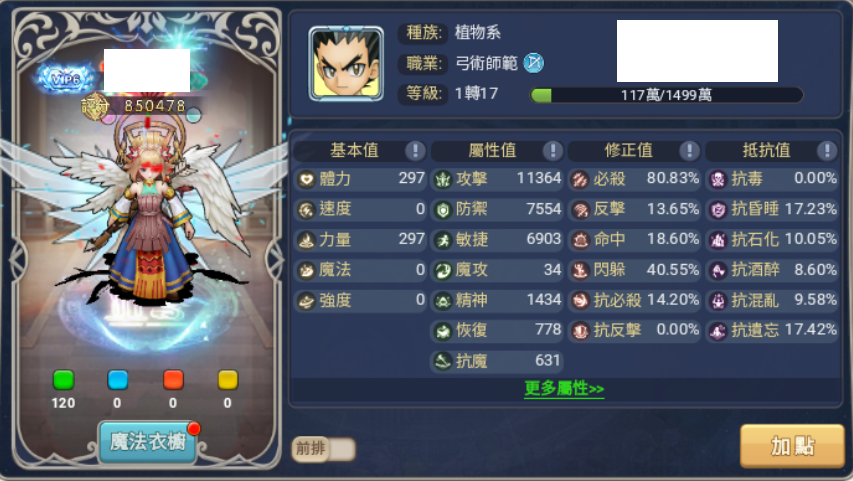The width and height of the screenshot is (853, 481).
Task: Click the info icon beside 抵抗值
Action: coord(827,151)
